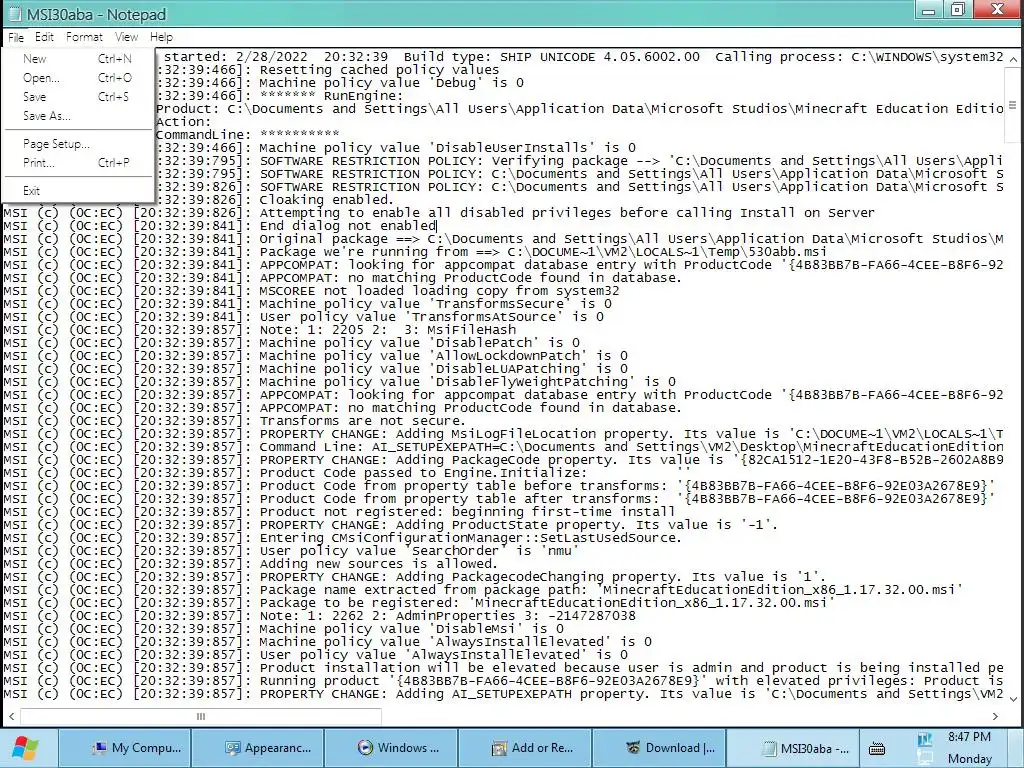Click 'MSCOREE not loaded' log line
This screenshot has height=768, width=1024.
pyautogui.click(x=439, y=291)
